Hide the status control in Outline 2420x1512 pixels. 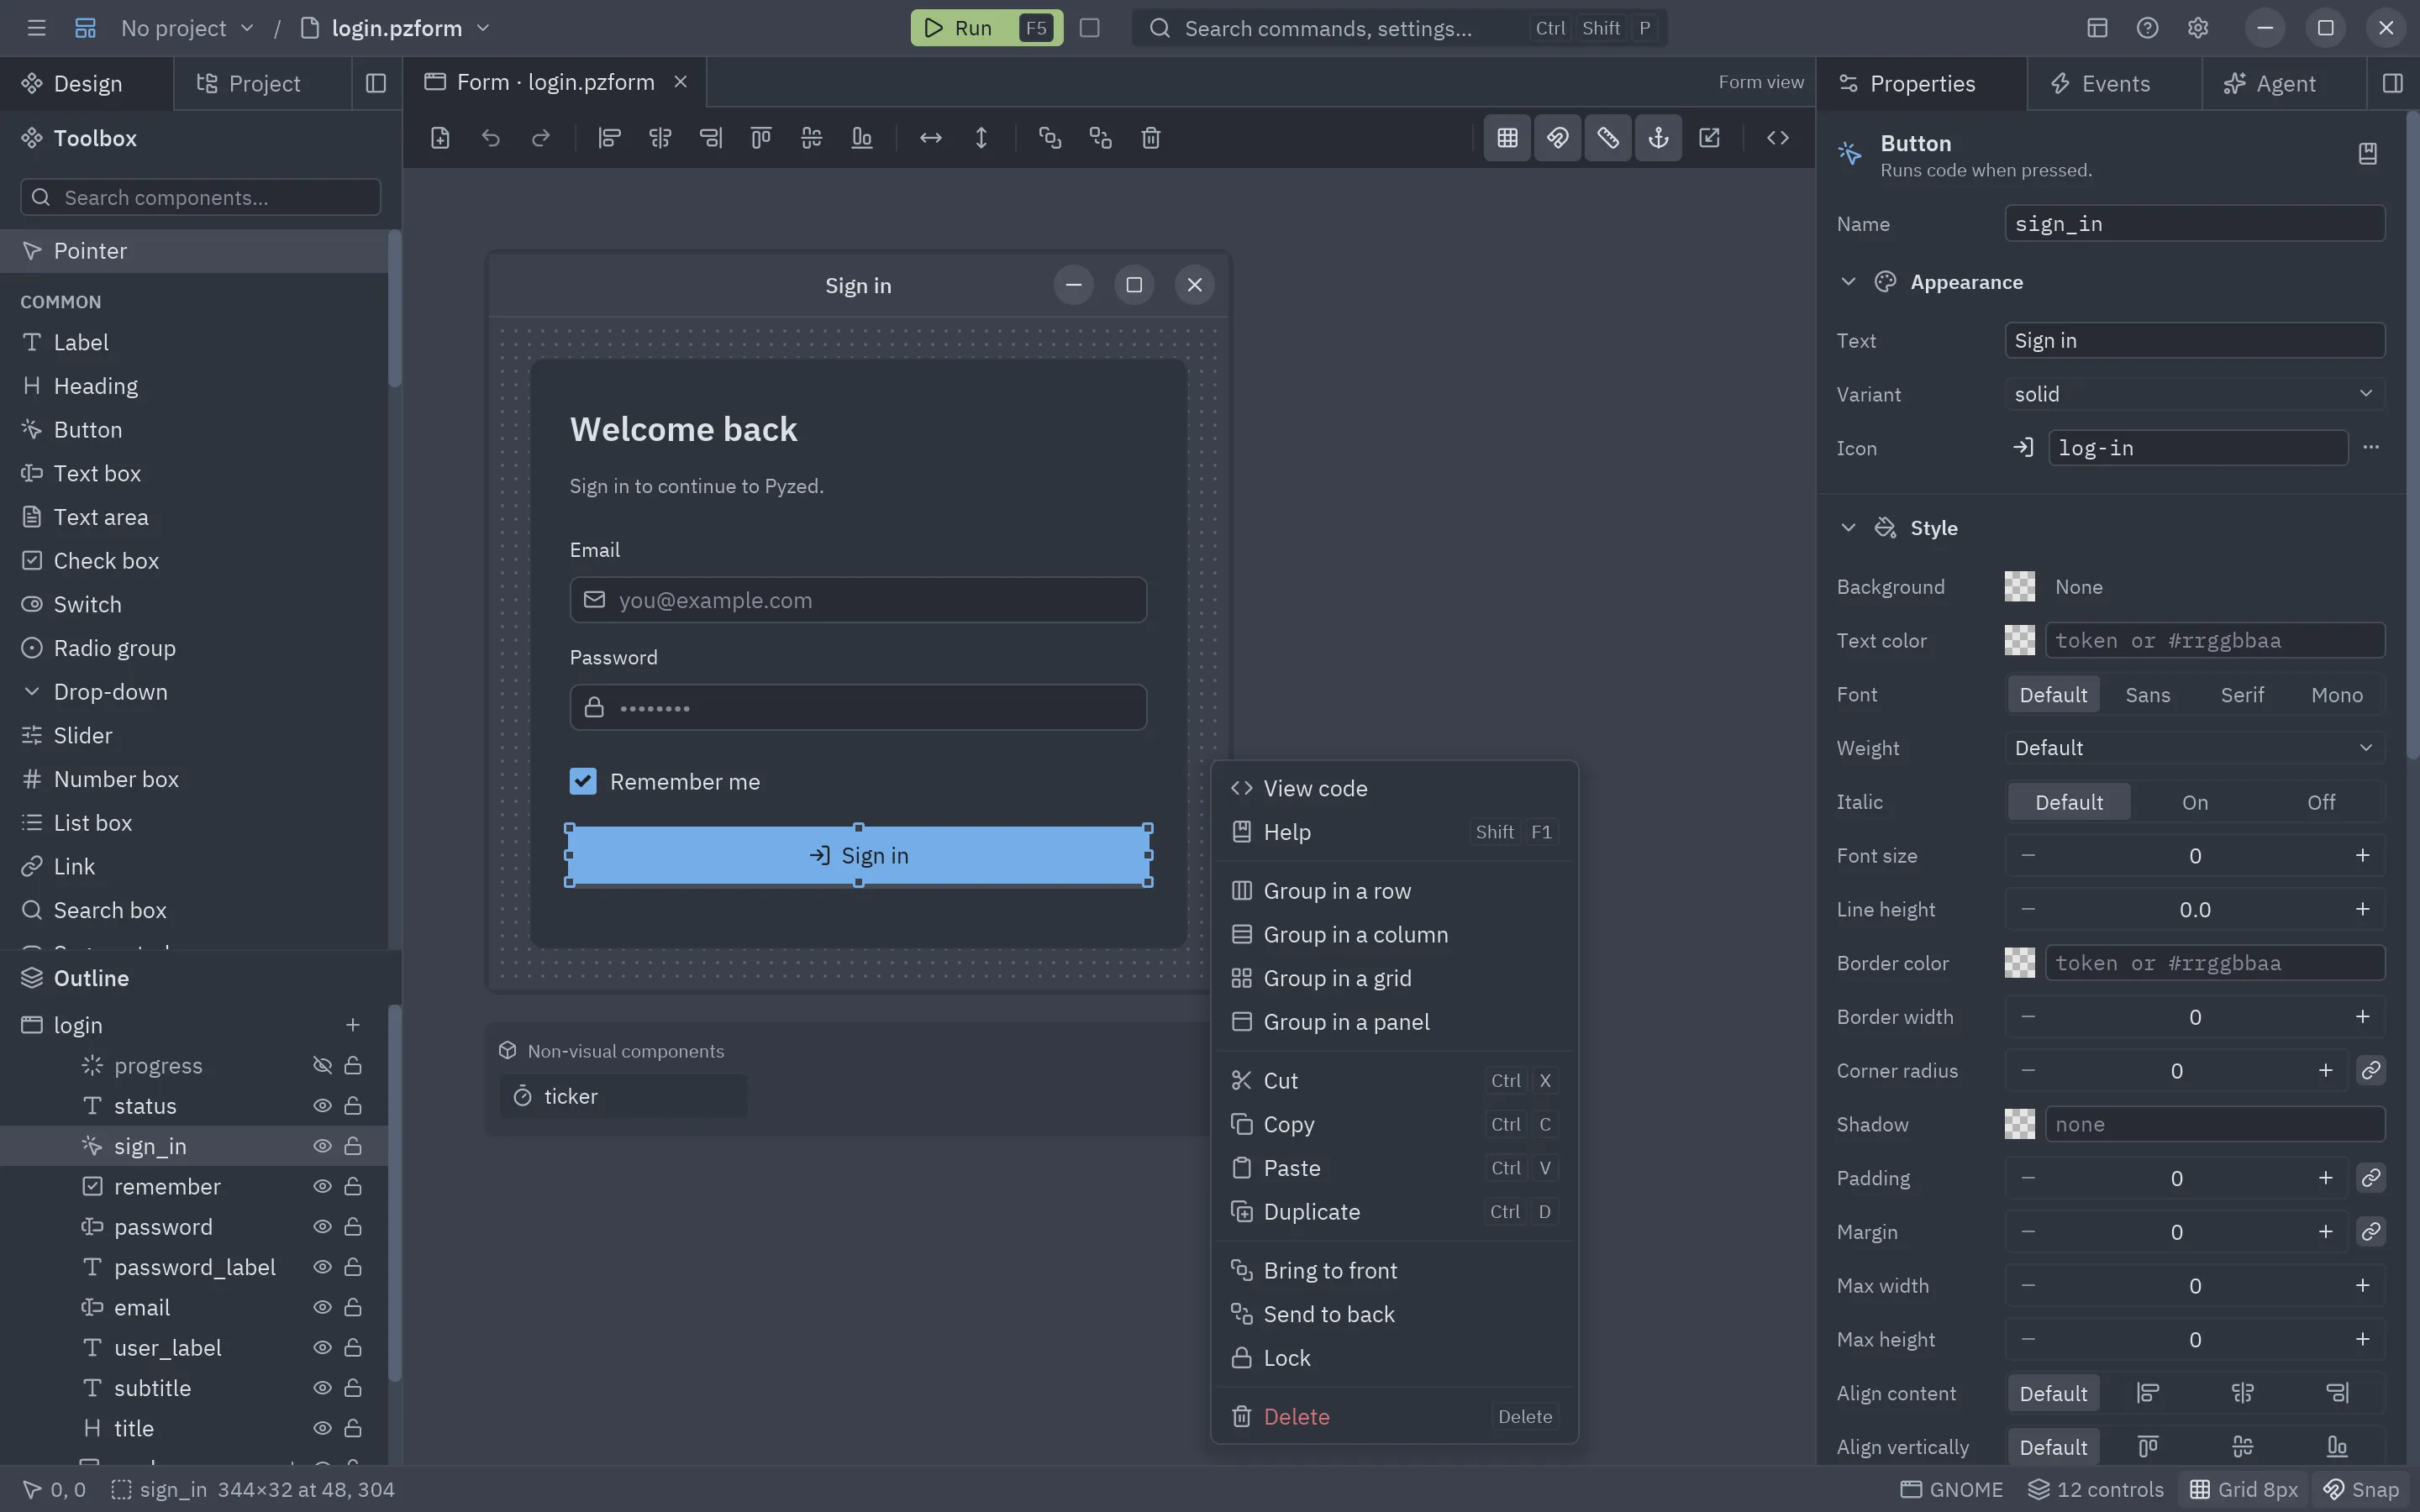point(322,1106)
